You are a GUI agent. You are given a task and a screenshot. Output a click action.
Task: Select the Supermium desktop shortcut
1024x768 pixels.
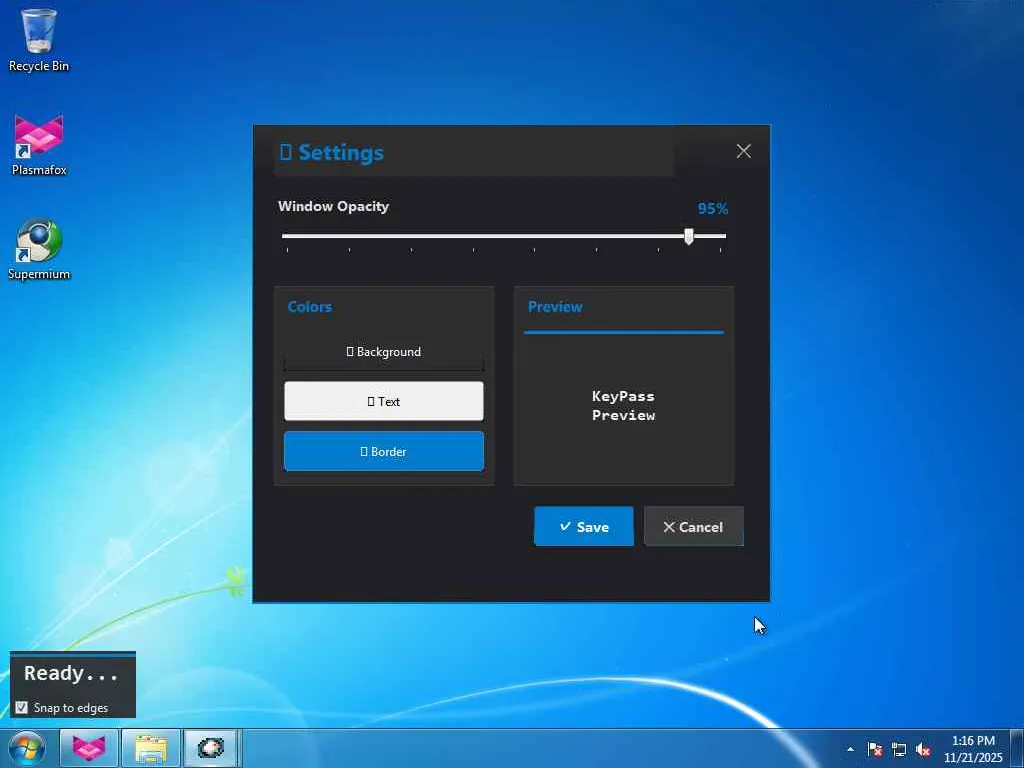click(39, 249)
